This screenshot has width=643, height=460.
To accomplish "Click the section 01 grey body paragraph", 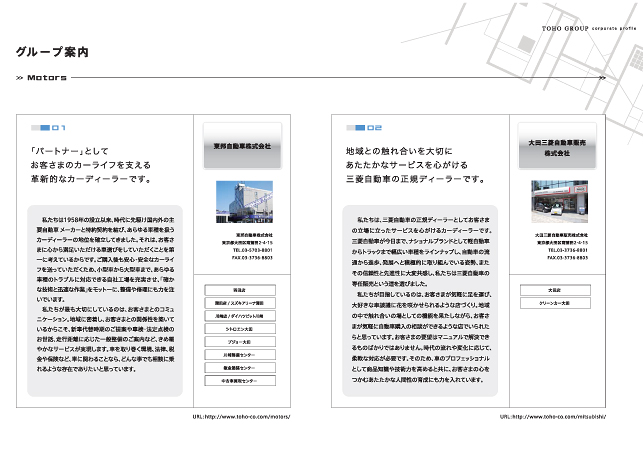I will (x=105, y=301).
